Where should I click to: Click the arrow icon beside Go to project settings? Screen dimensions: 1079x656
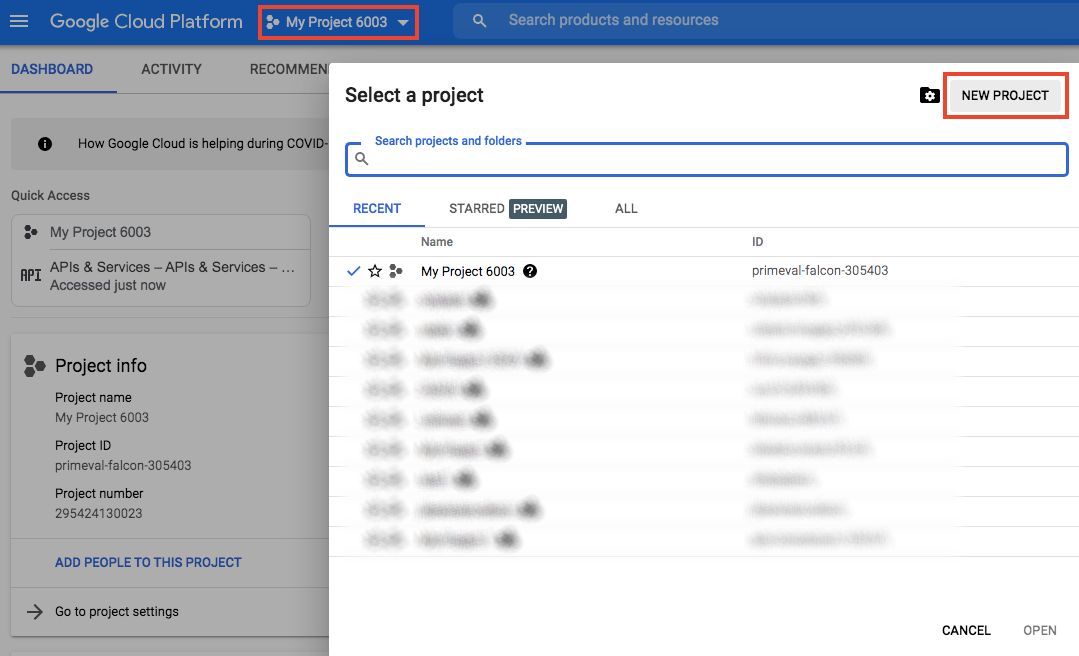point(34,611)
